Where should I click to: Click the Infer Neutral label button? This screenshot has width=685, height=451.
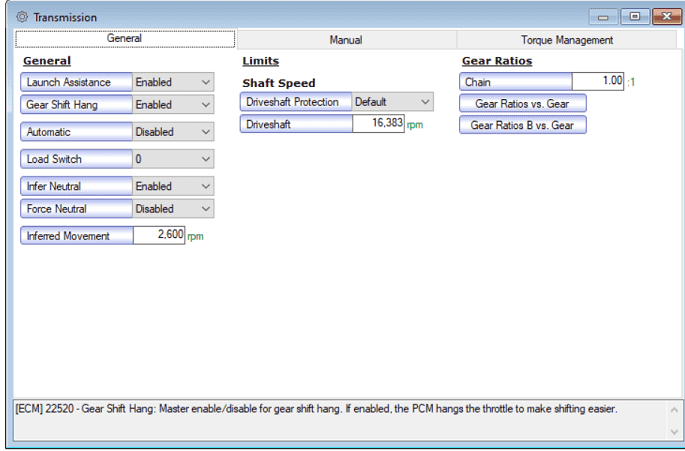click(x=76, y=186)
